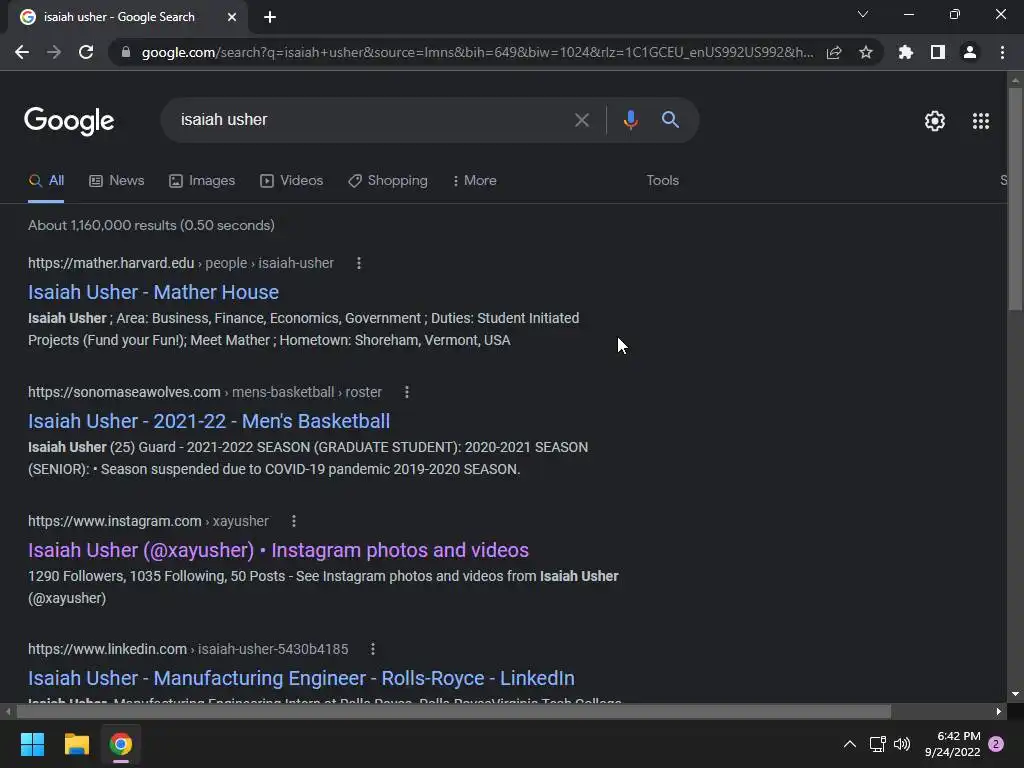Close the isaiah usher Google Search tab

tap(232, 17)
